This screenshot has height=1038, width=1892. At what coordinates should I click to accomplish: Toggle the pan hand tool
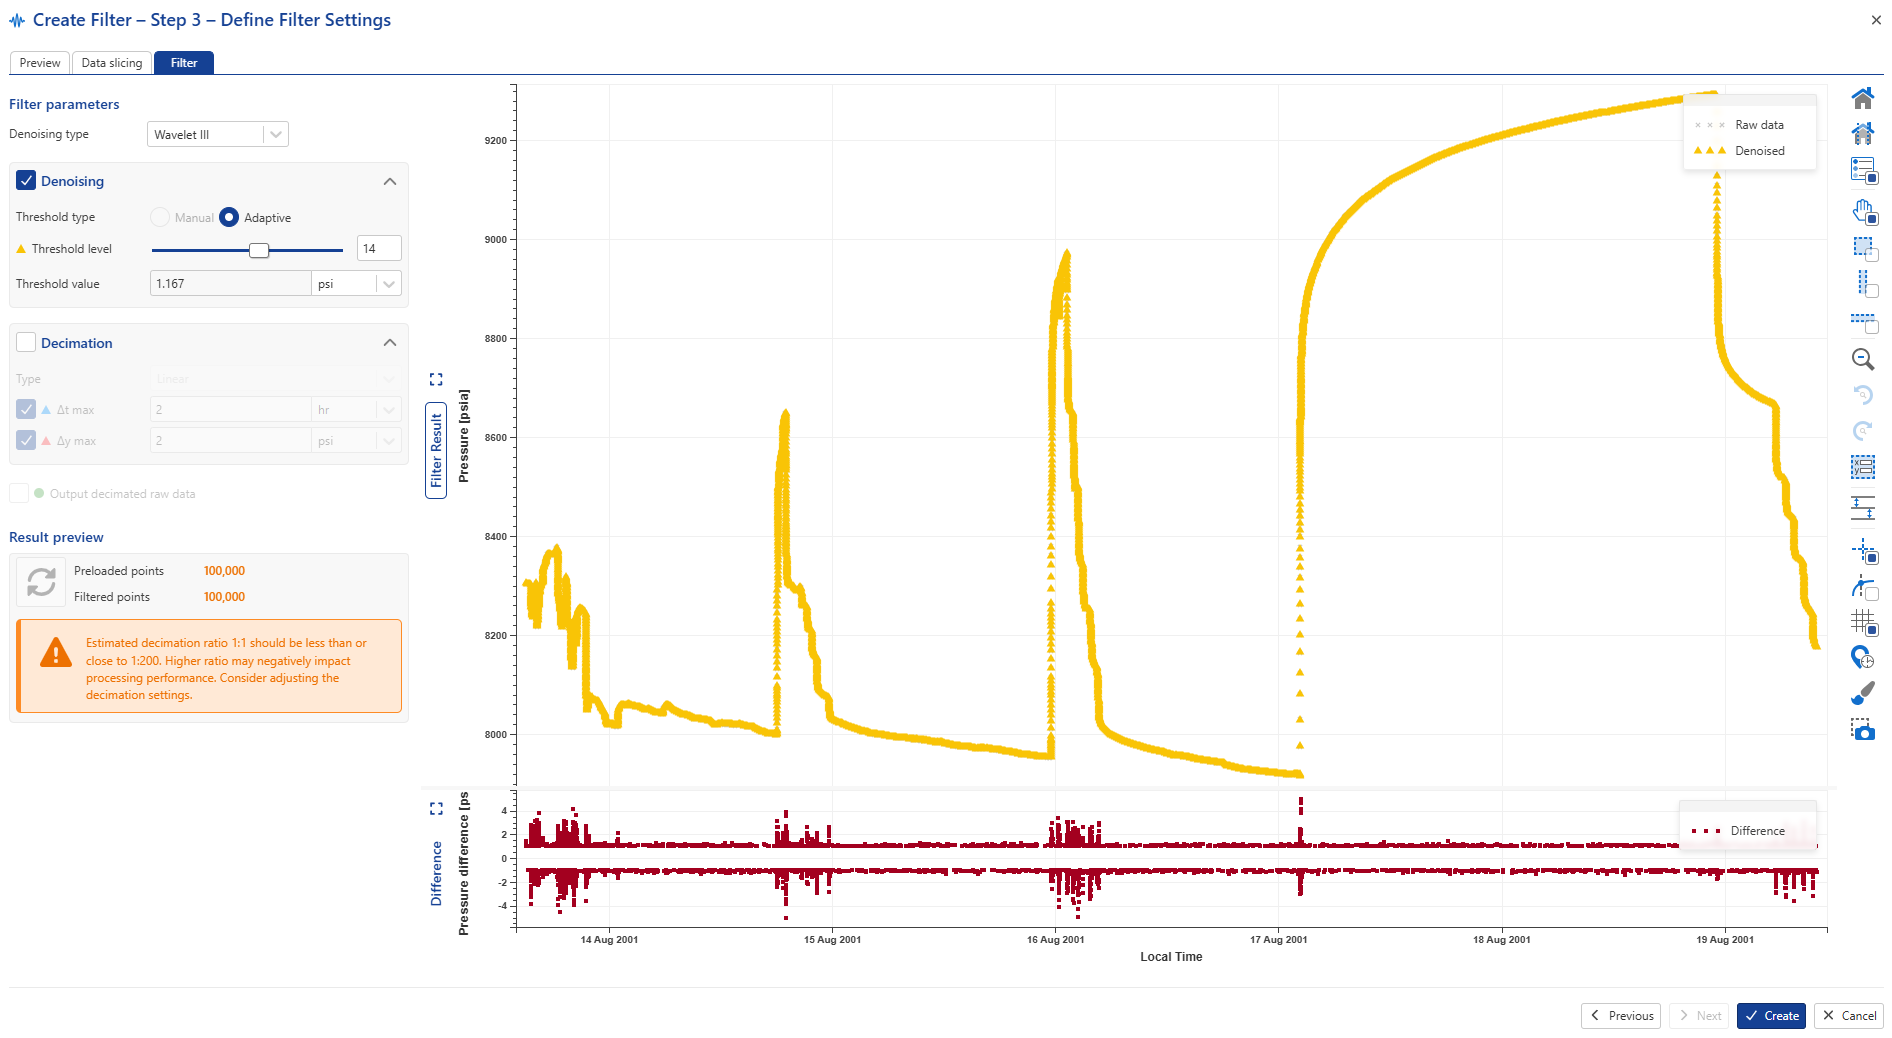point(1862,211)
